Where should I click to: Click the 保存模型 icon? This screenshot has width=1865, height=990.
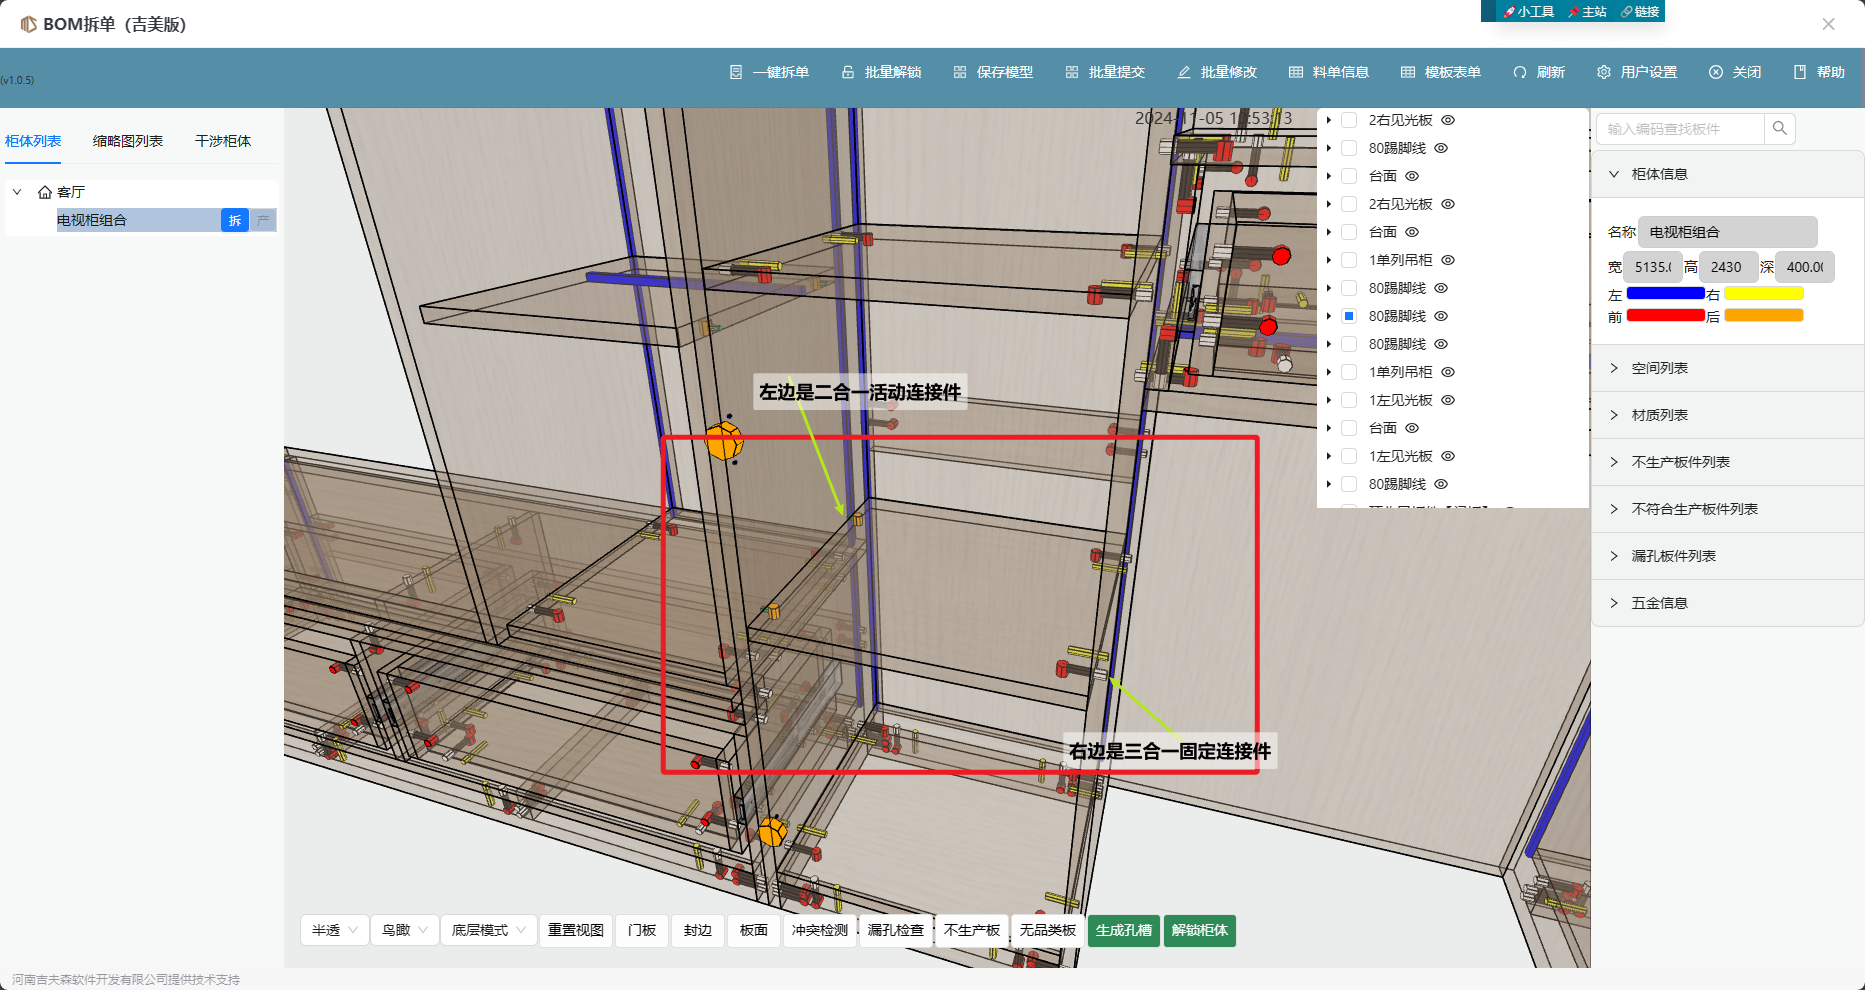pyautogui.click(x=960, y=72)
